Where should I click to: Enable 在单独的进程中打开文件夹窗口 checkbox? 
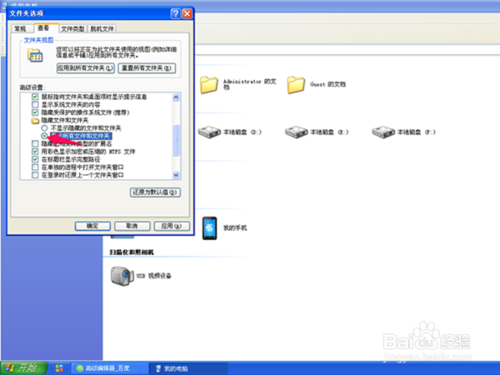pyautogui.click(x=35, y=167)
